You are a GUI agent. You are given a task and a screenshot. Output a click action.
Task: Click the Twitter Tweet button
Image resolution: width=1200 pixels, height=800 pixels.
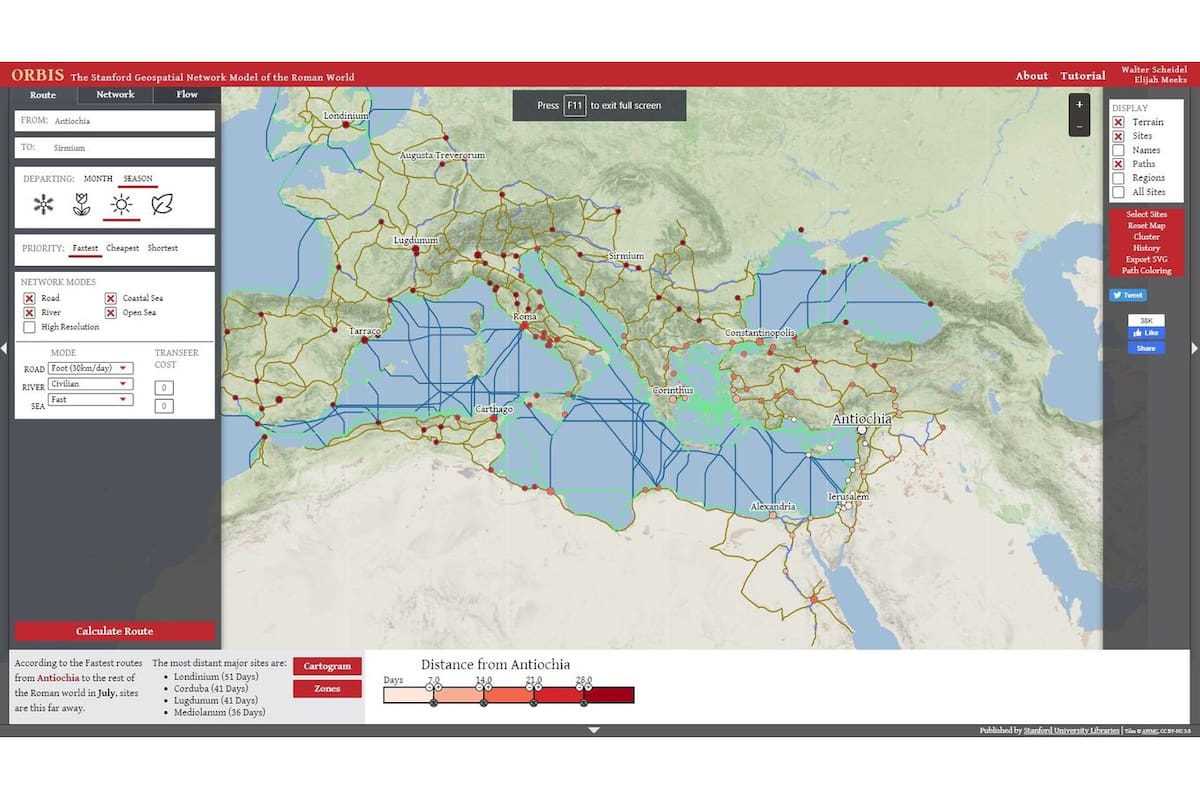coord(1127,295)
